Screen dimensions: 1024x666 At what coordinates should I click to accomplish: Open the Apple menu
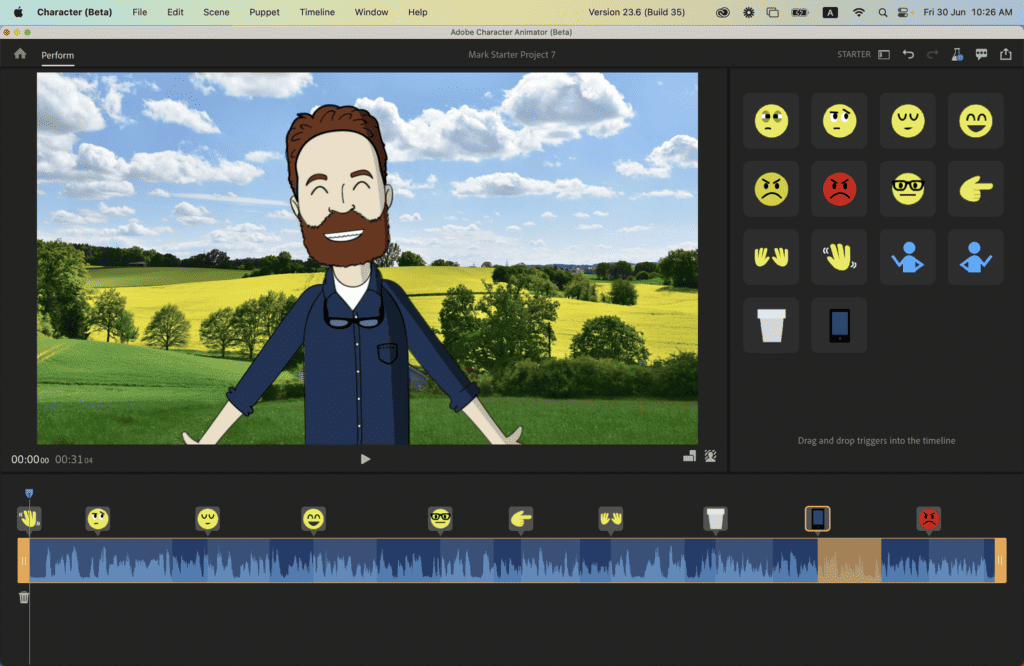(18, 12)
